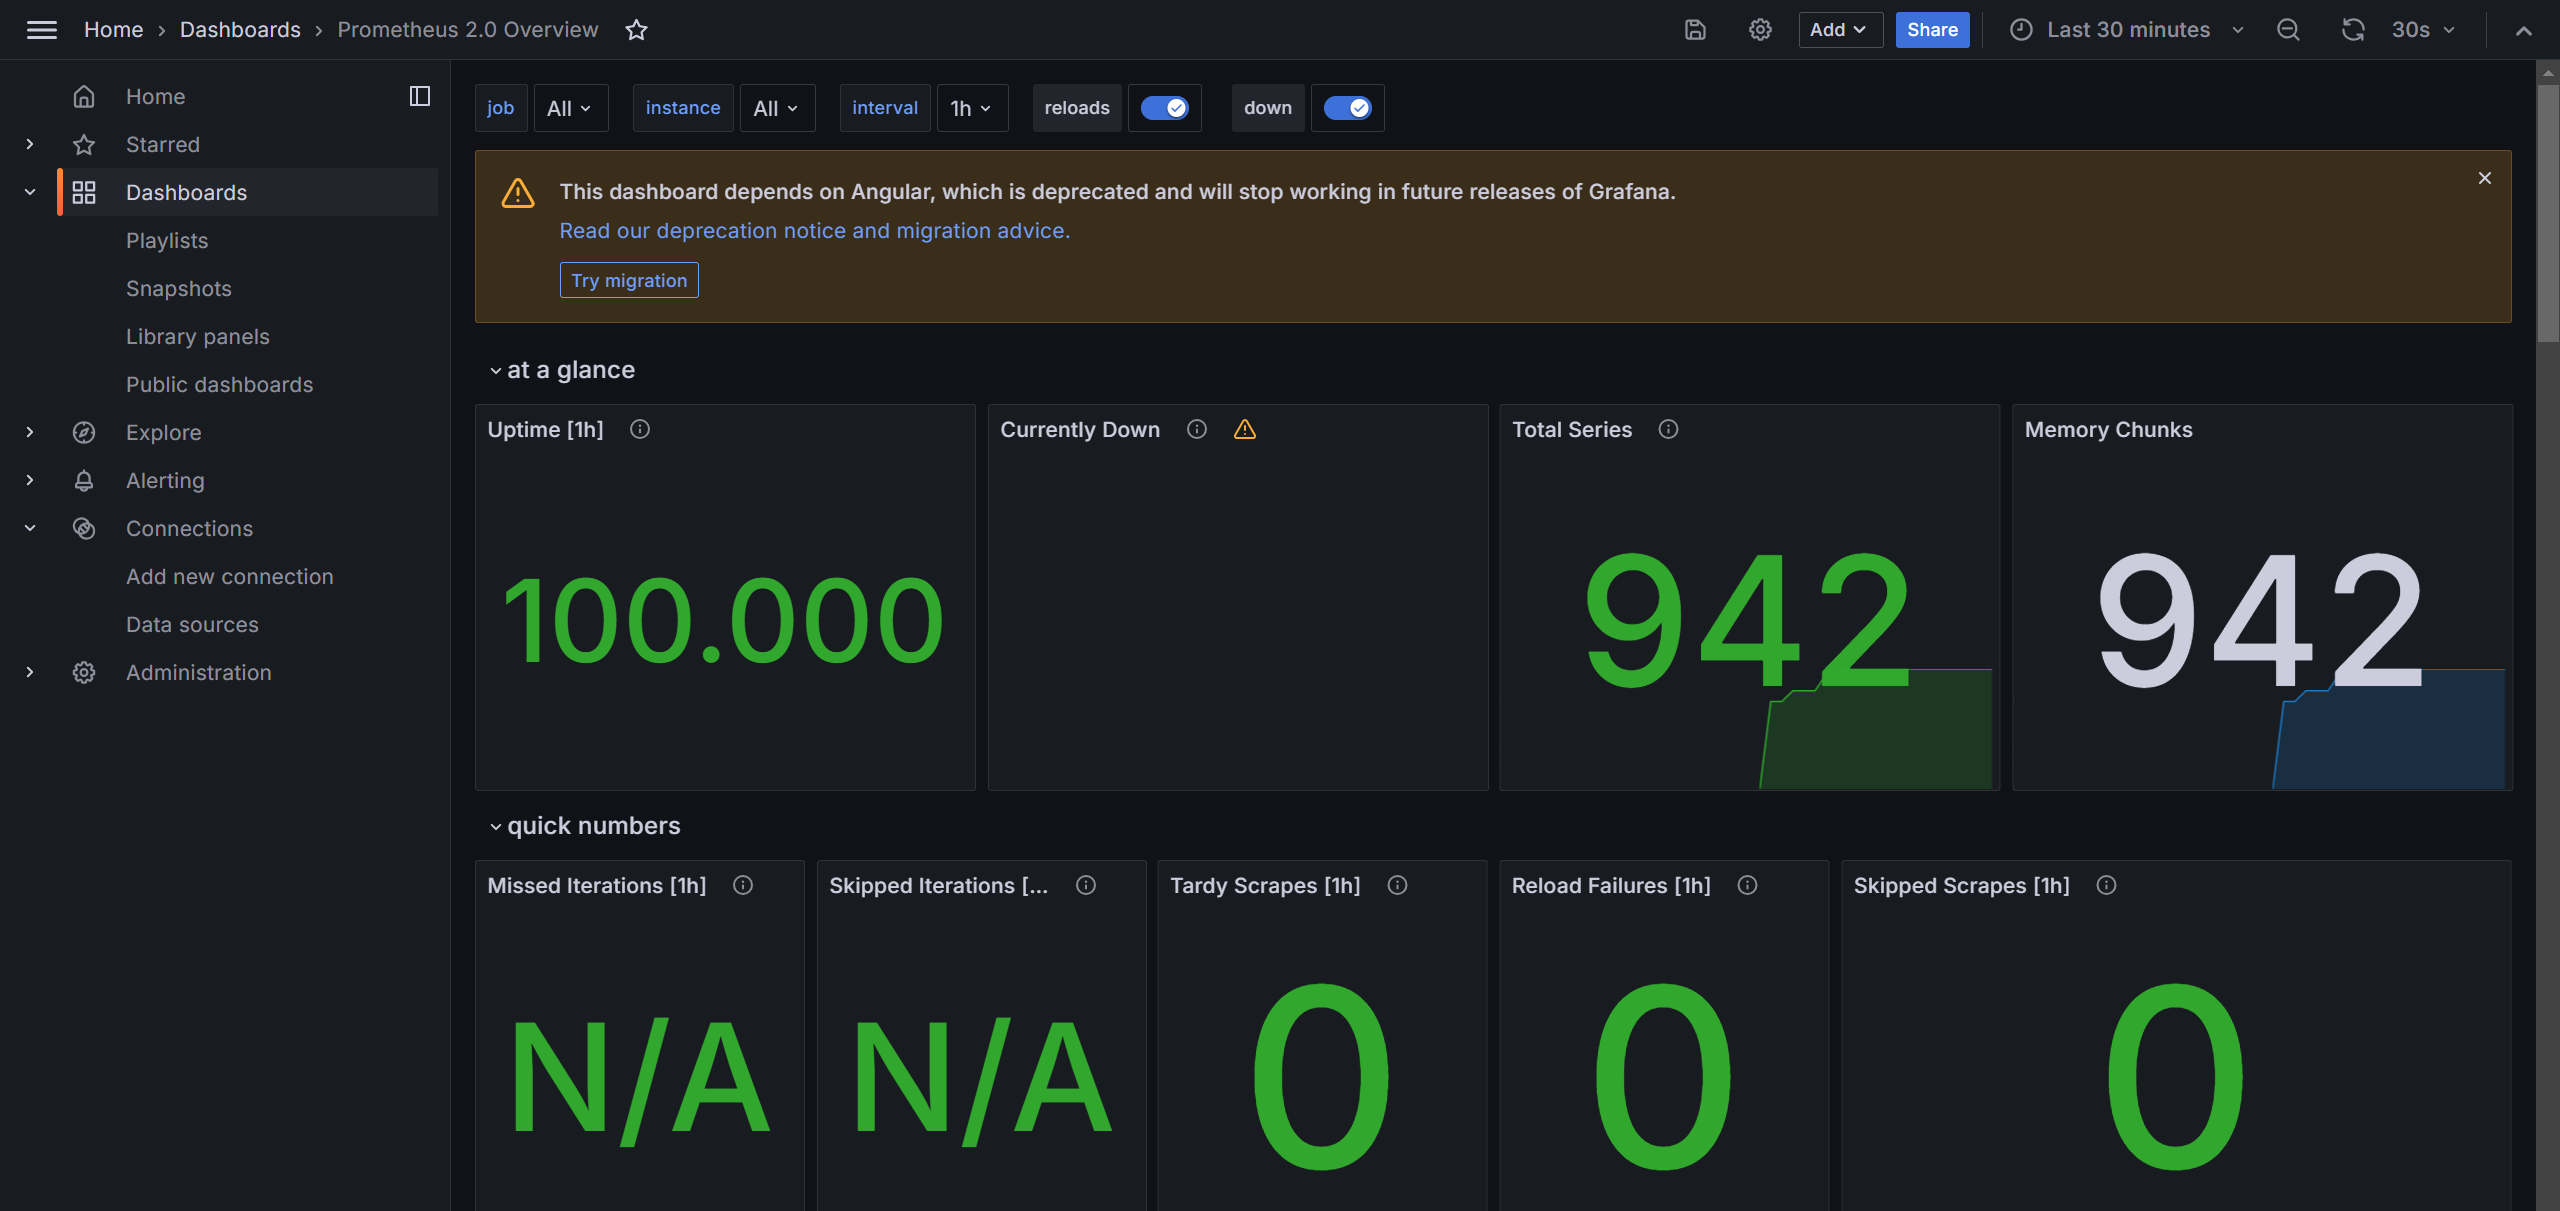Click the Tardy Scrapes info icon
Viewport: 2560px width, 1211px height.
1398,885
